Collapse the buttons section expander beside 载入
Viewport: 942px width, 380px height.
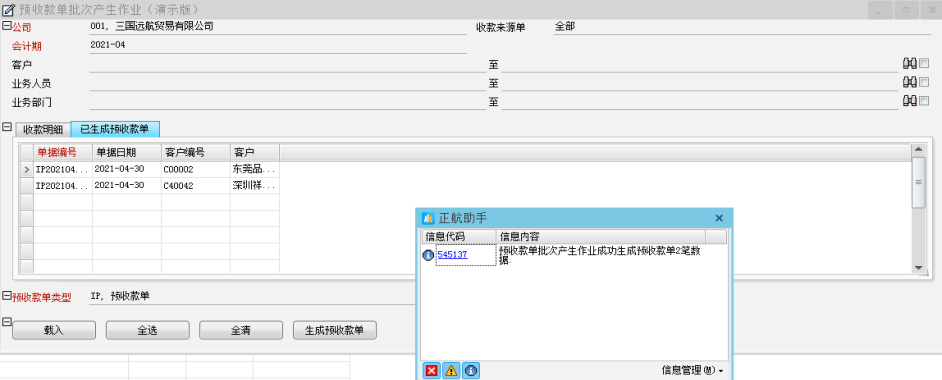point(7,322)
